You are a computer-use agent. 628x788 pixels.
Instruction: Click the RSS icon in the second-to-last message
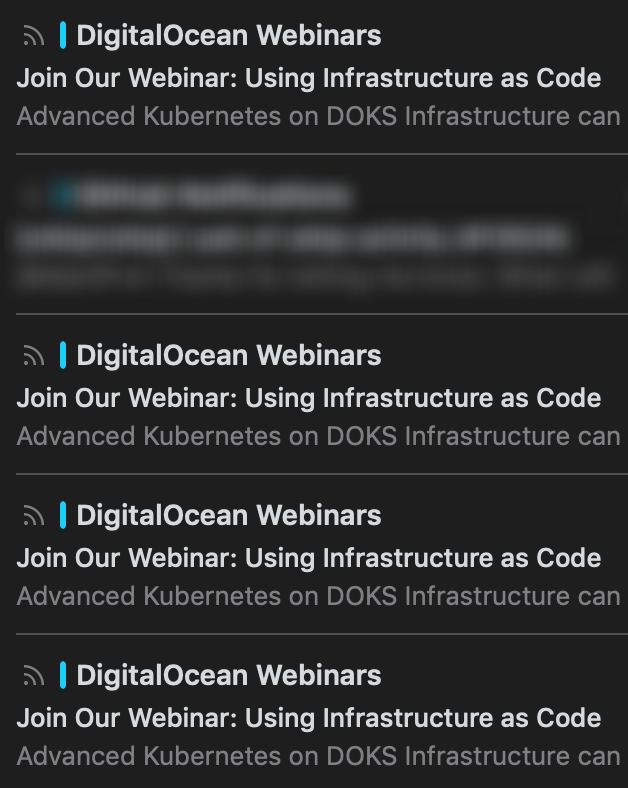pos(34,516)
